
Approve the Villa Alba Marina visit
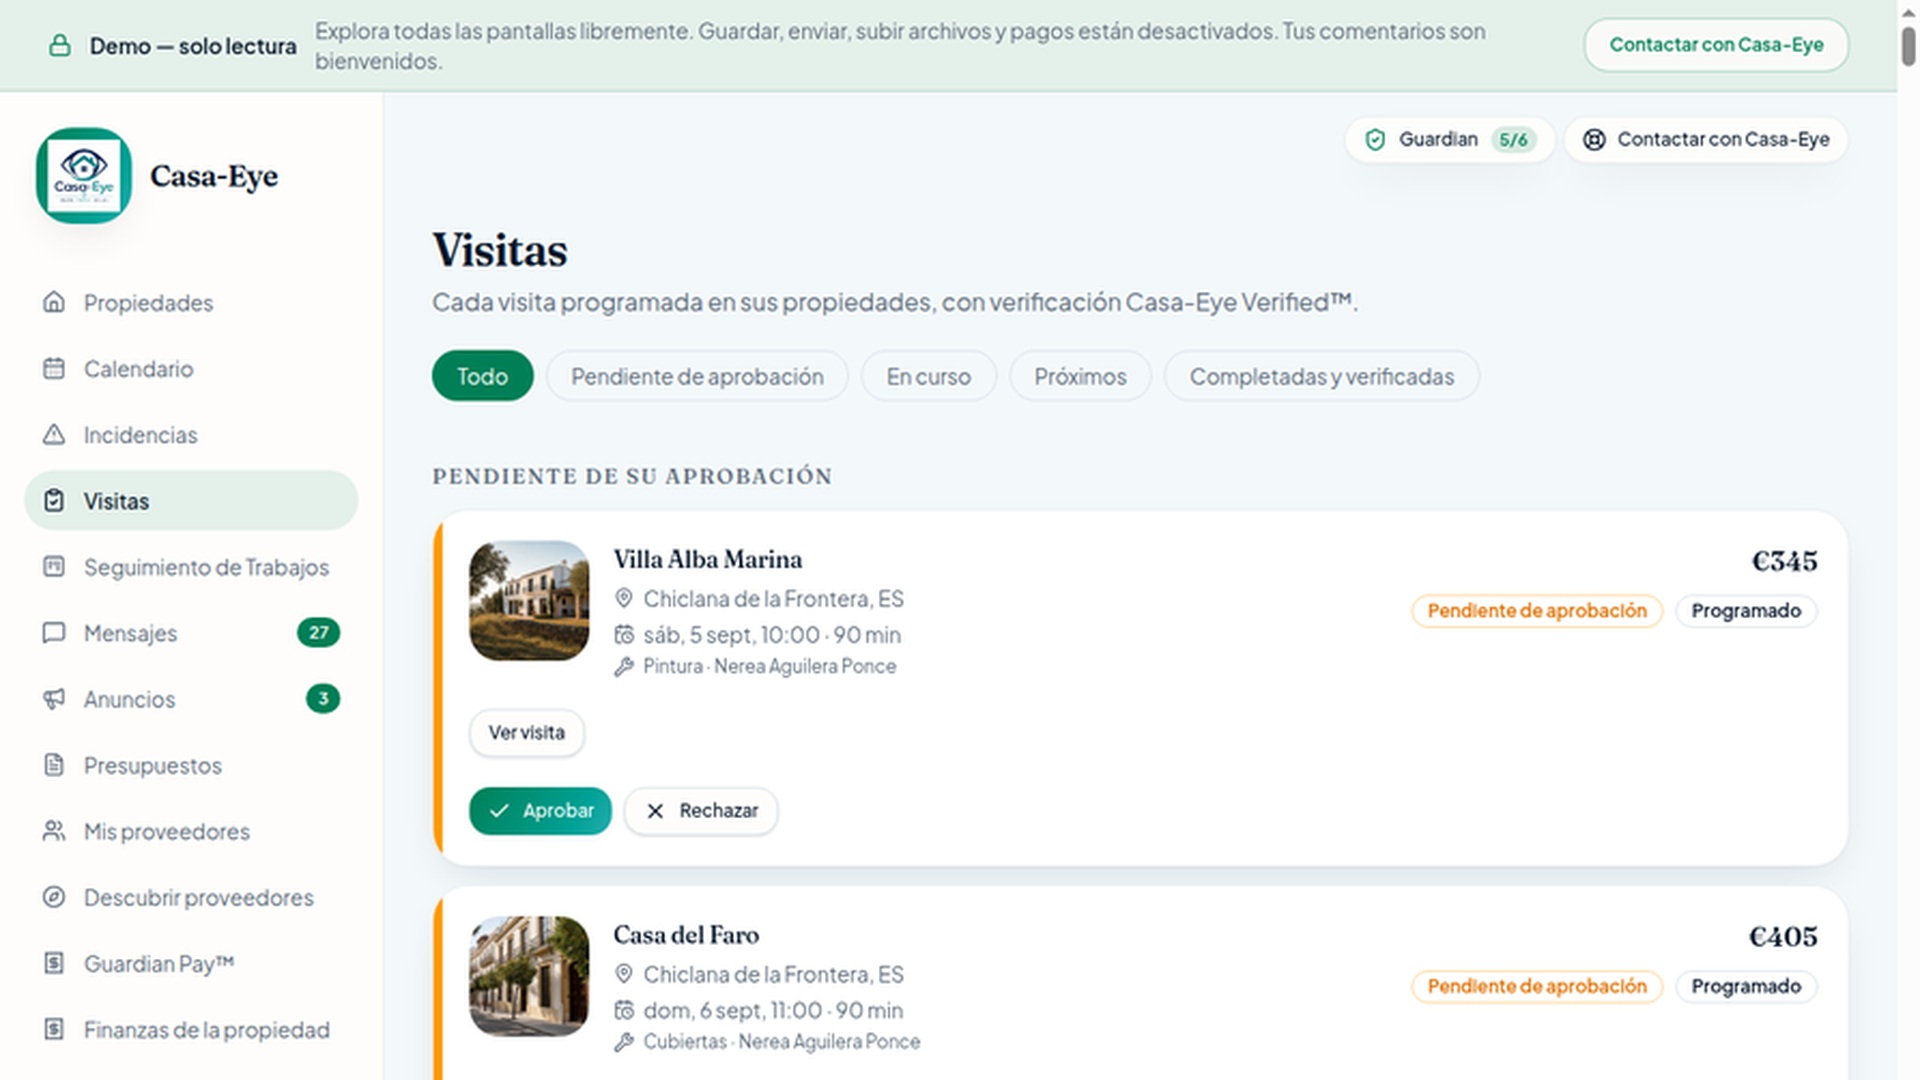point(540,810)
